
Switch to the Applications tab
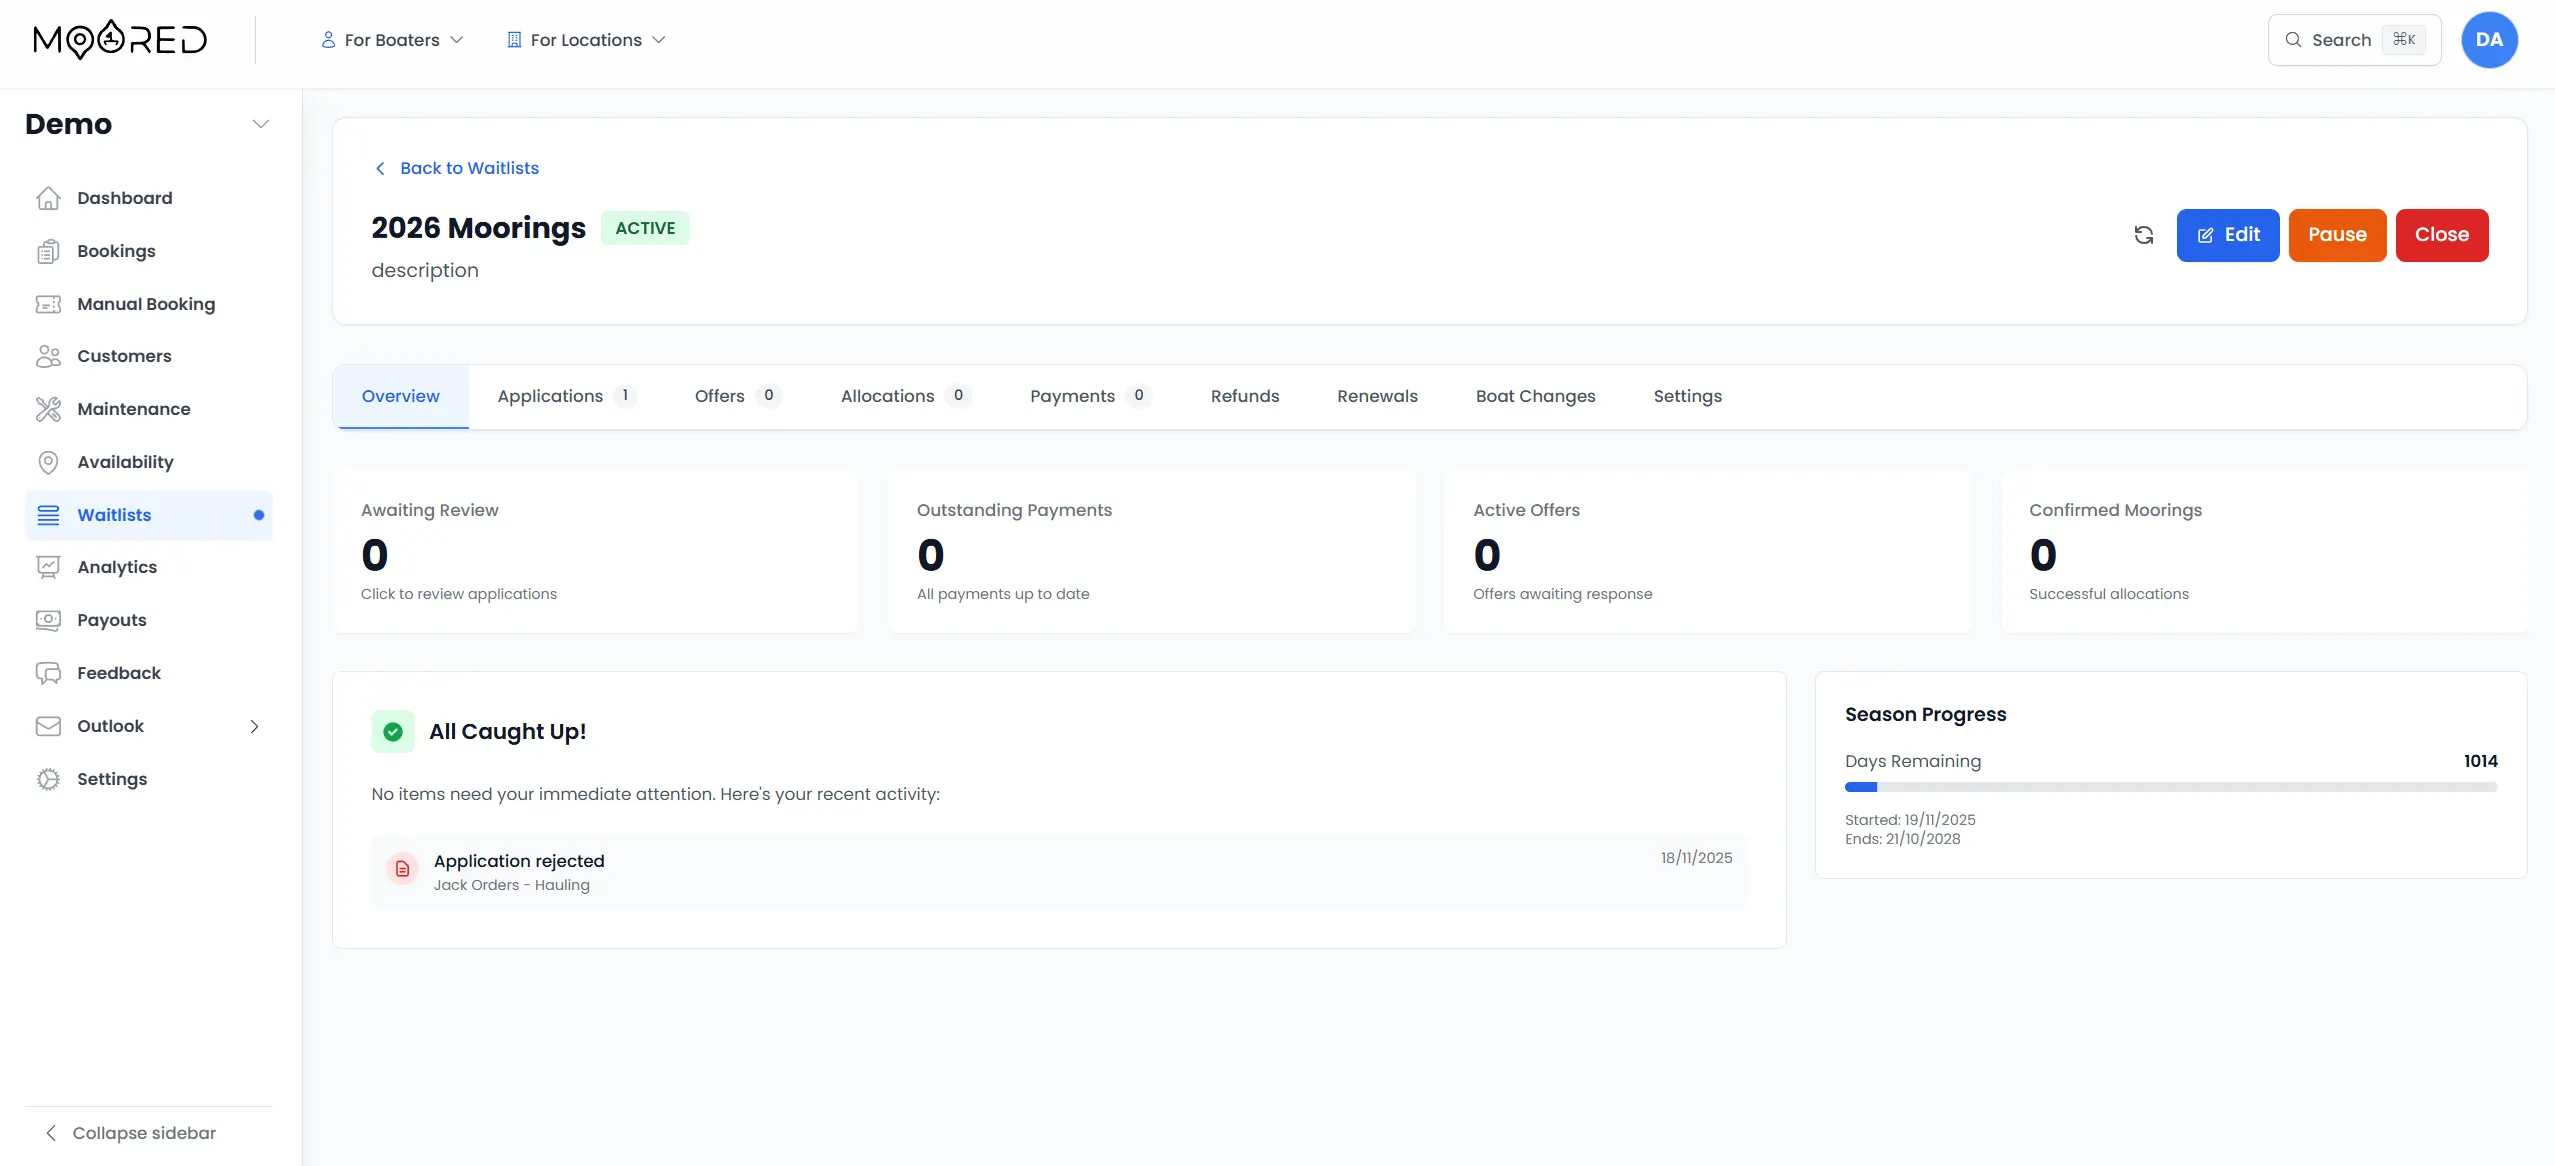pyautogui.click(x=551, y=396)
